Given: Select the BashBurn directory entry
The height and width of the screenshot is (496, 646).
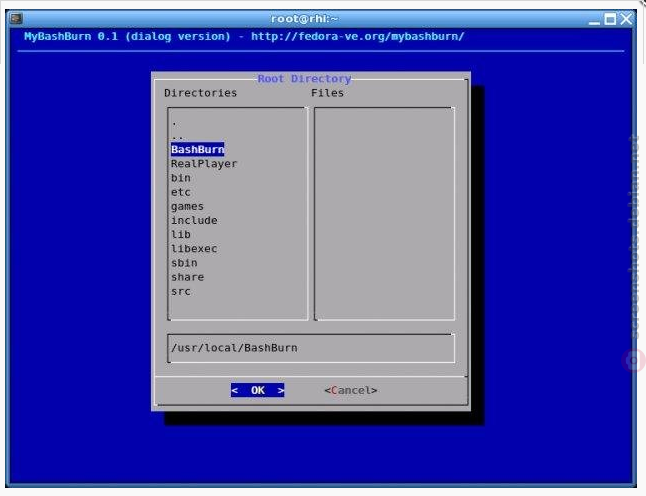Looking at the screenshot, I should tap(197, 149).
